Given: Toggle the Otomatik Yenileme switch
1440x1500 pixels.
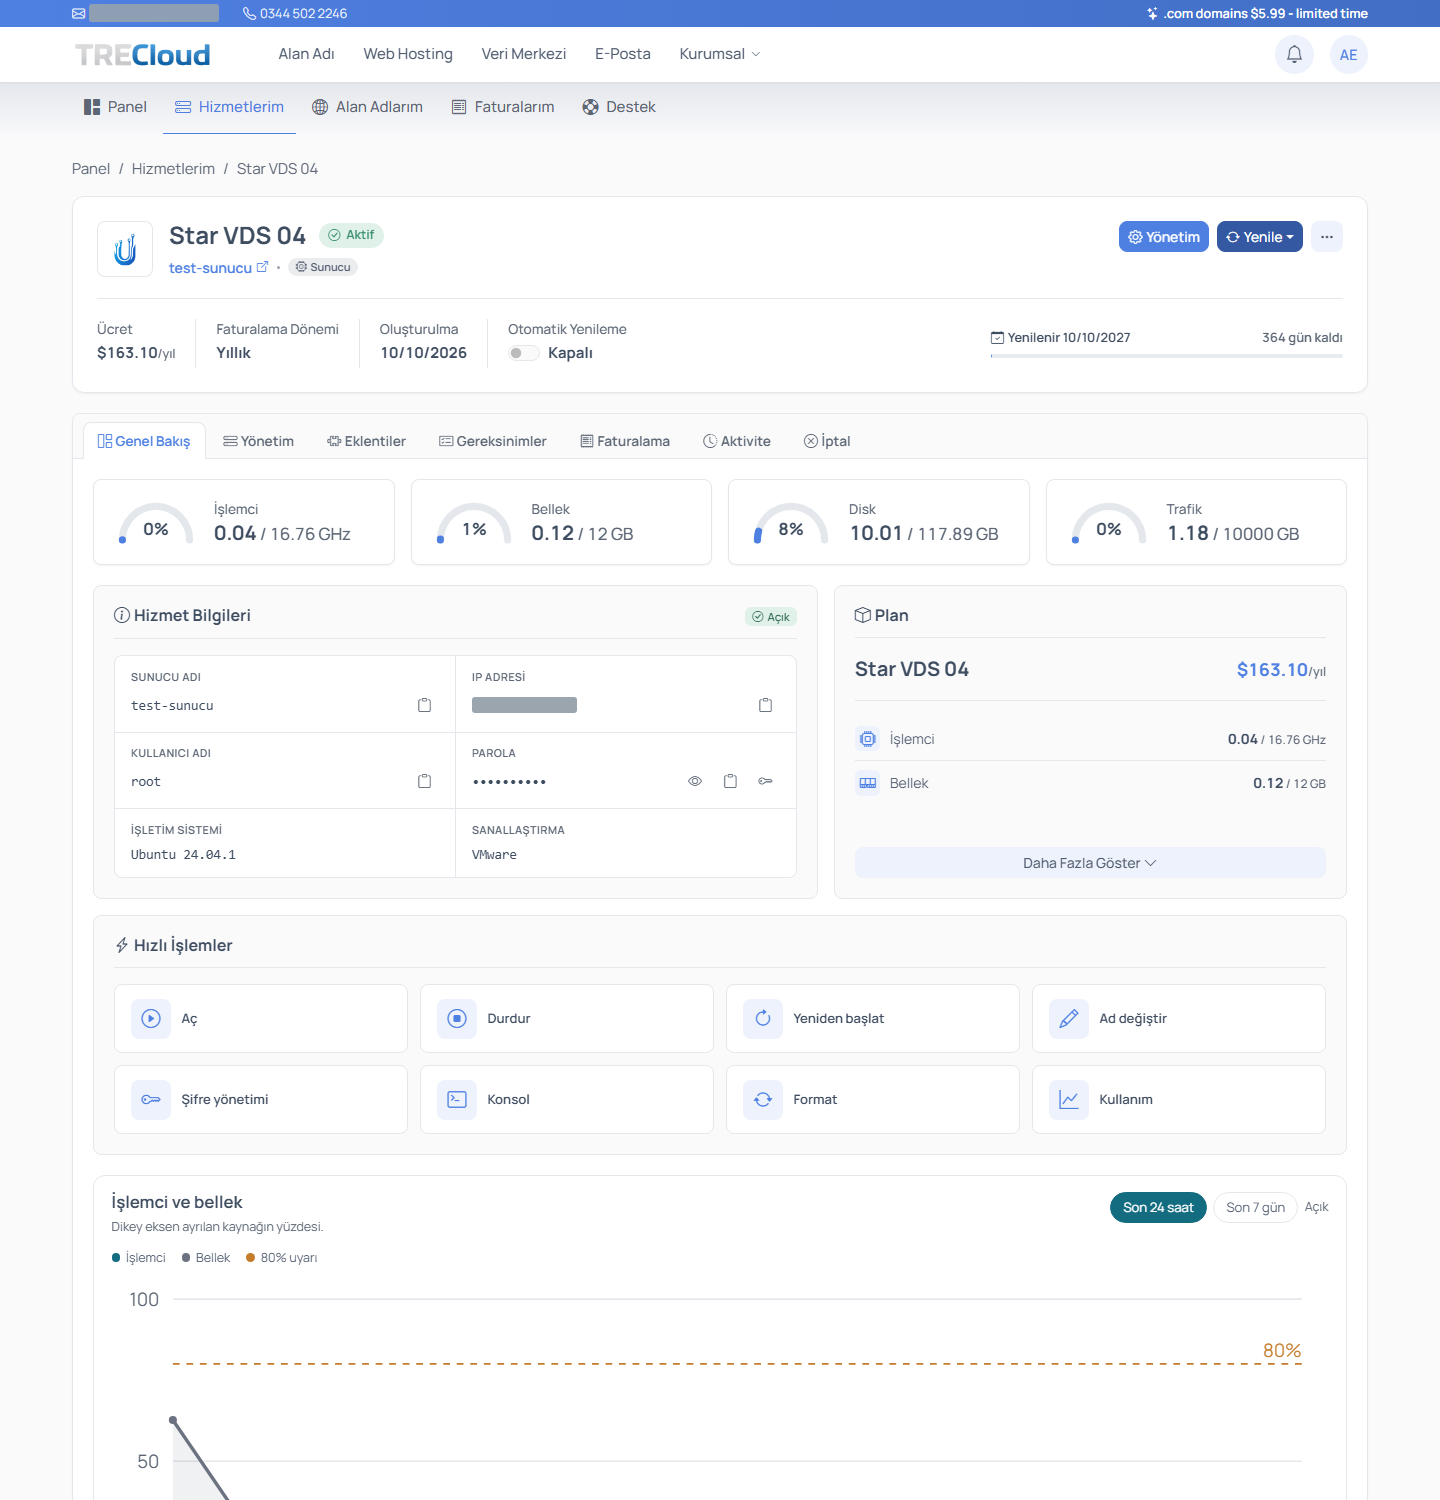Looking at the screenshot, I should (523, 353).
